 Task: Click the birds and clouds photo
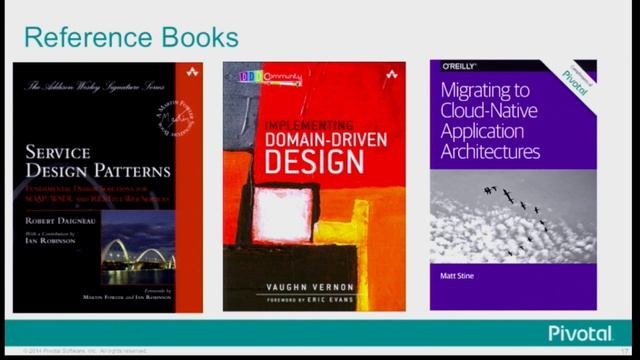coord(513,216)
